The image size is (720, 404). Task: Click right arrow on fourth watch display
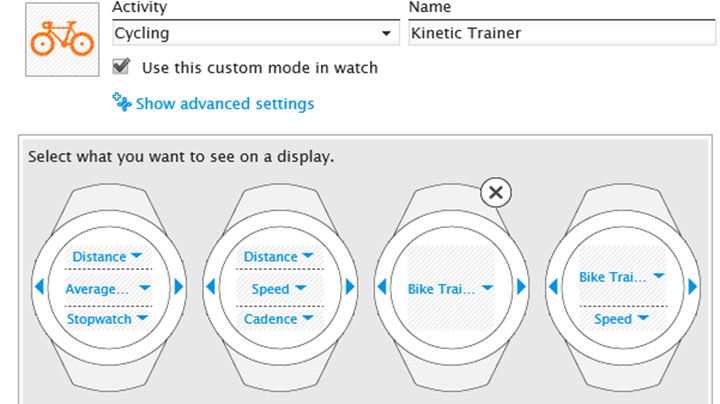click(692, 287)
